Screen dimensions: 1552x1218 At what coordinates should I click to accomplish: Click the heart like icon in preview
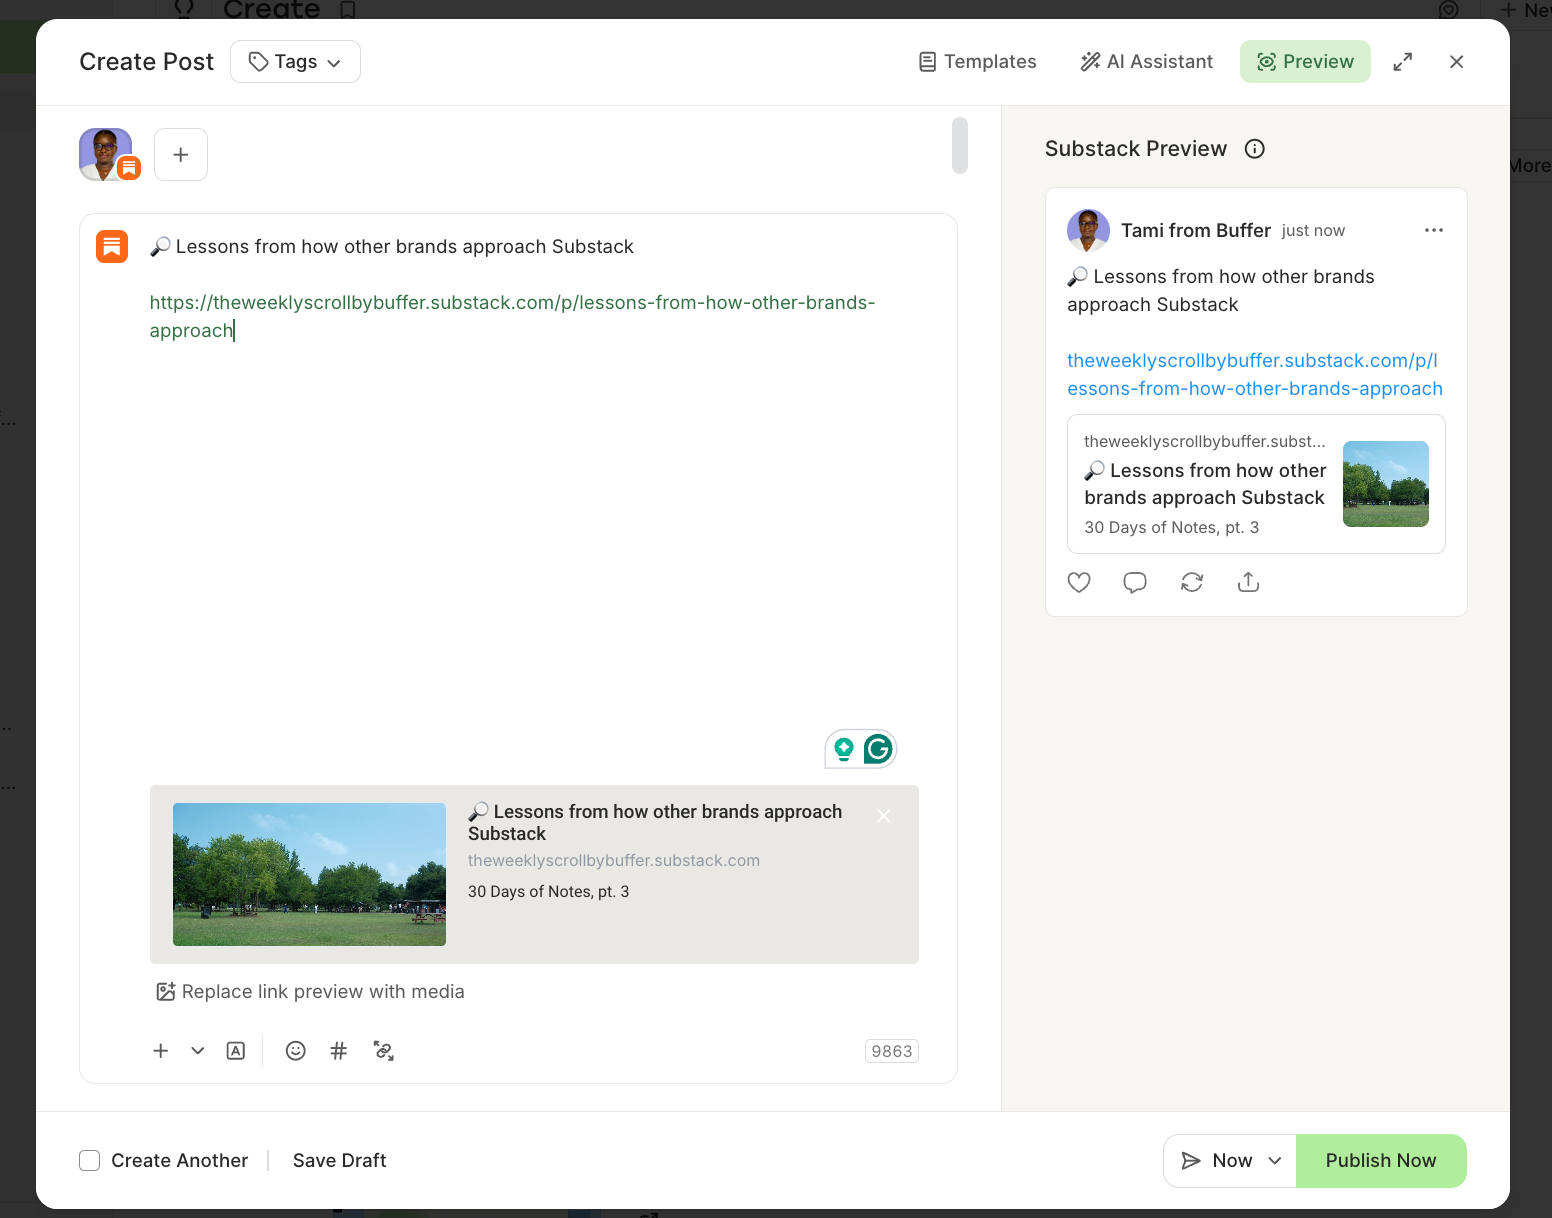pyautogui.click(x=1079, y=582)
